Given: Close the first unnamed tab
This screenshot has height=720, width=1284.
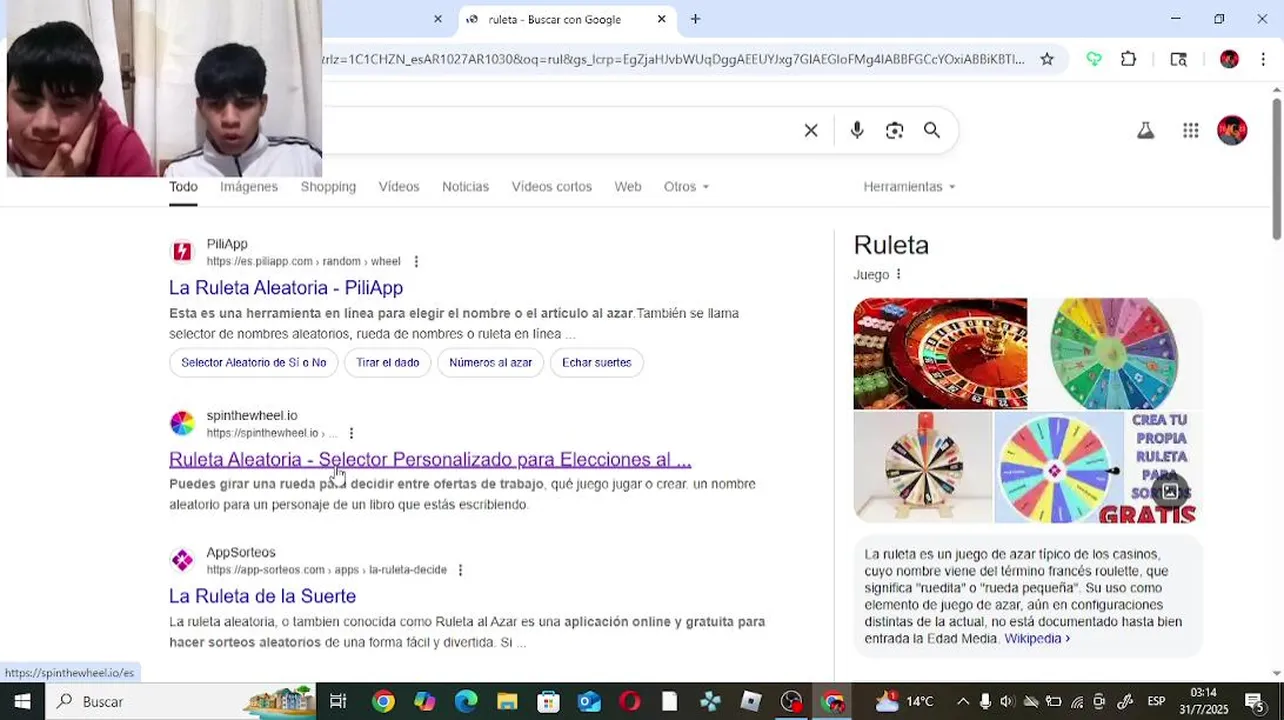Looking at the screenshot, I should 437,19.
